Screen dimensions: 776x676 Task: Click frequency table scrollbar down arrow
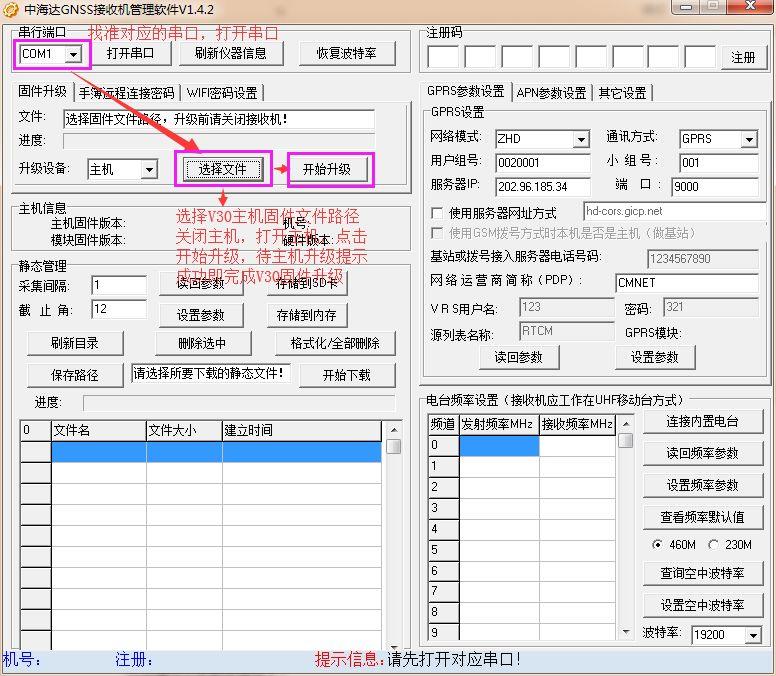pos(626,632)
